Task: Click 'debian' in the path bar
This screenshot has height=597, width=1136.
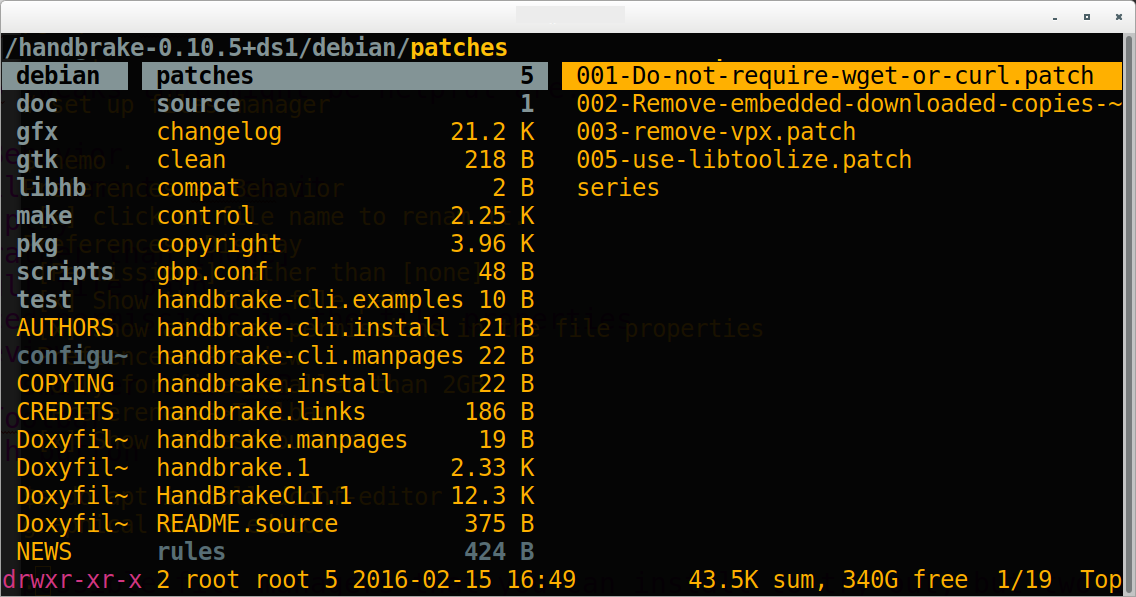Action: tap(354, 48)
